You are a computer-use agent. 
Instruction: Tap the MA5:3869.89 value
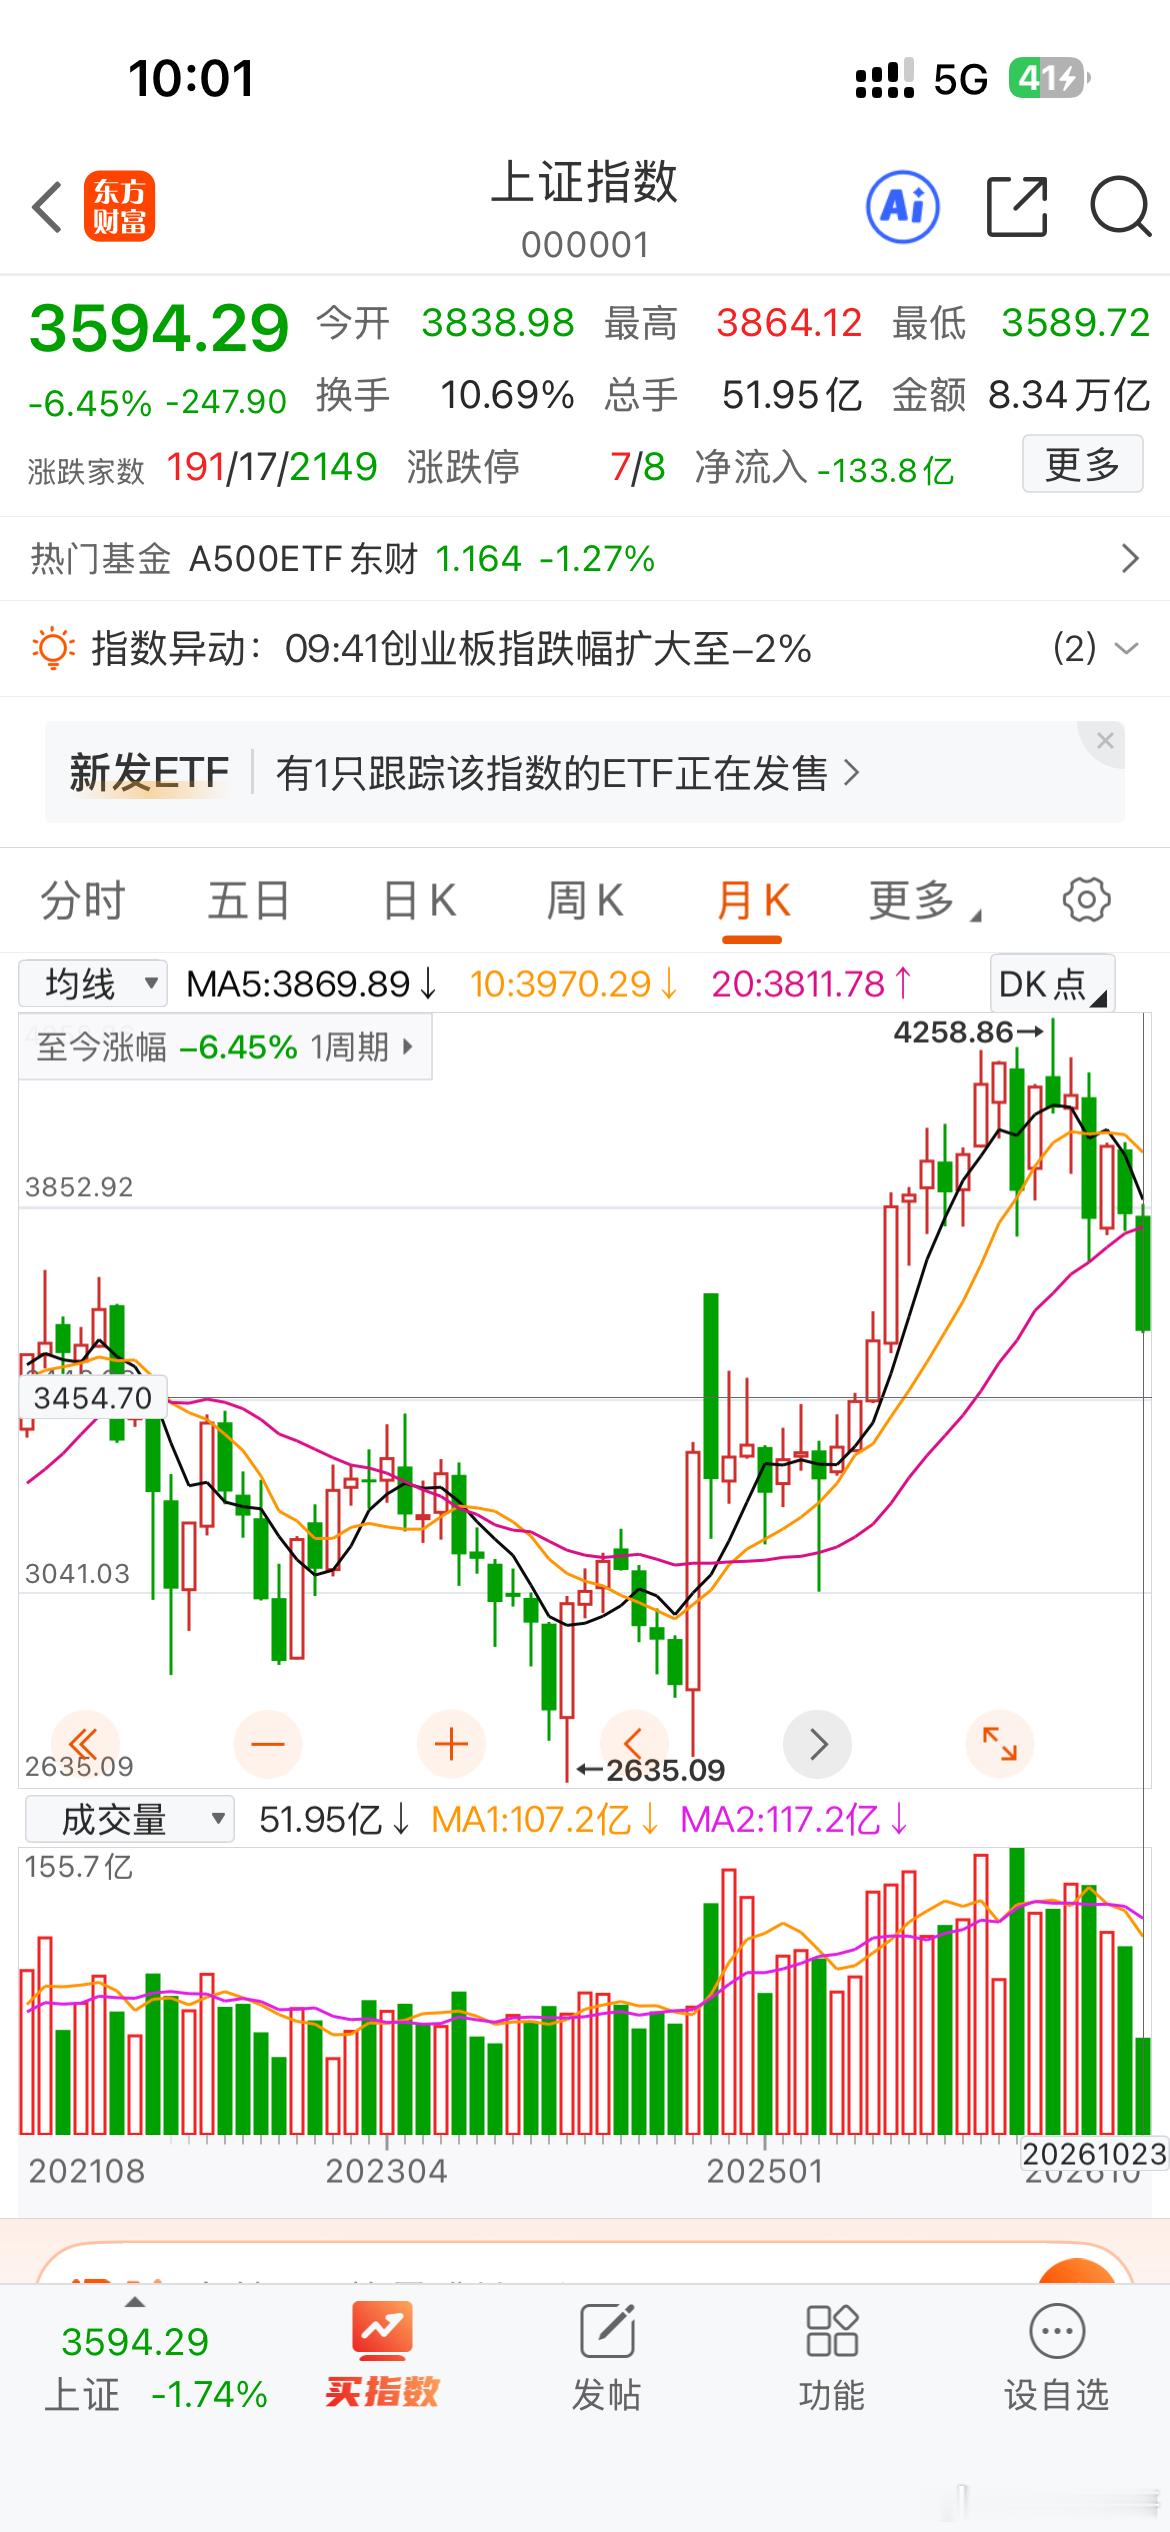click(x=312, y=984)
